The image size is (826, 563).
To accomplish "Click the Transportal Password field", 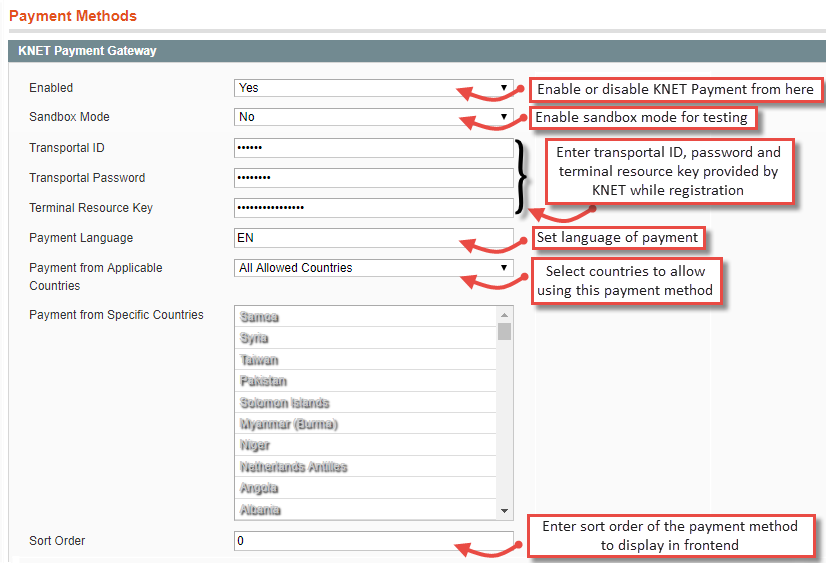I will tap(373, 178).
